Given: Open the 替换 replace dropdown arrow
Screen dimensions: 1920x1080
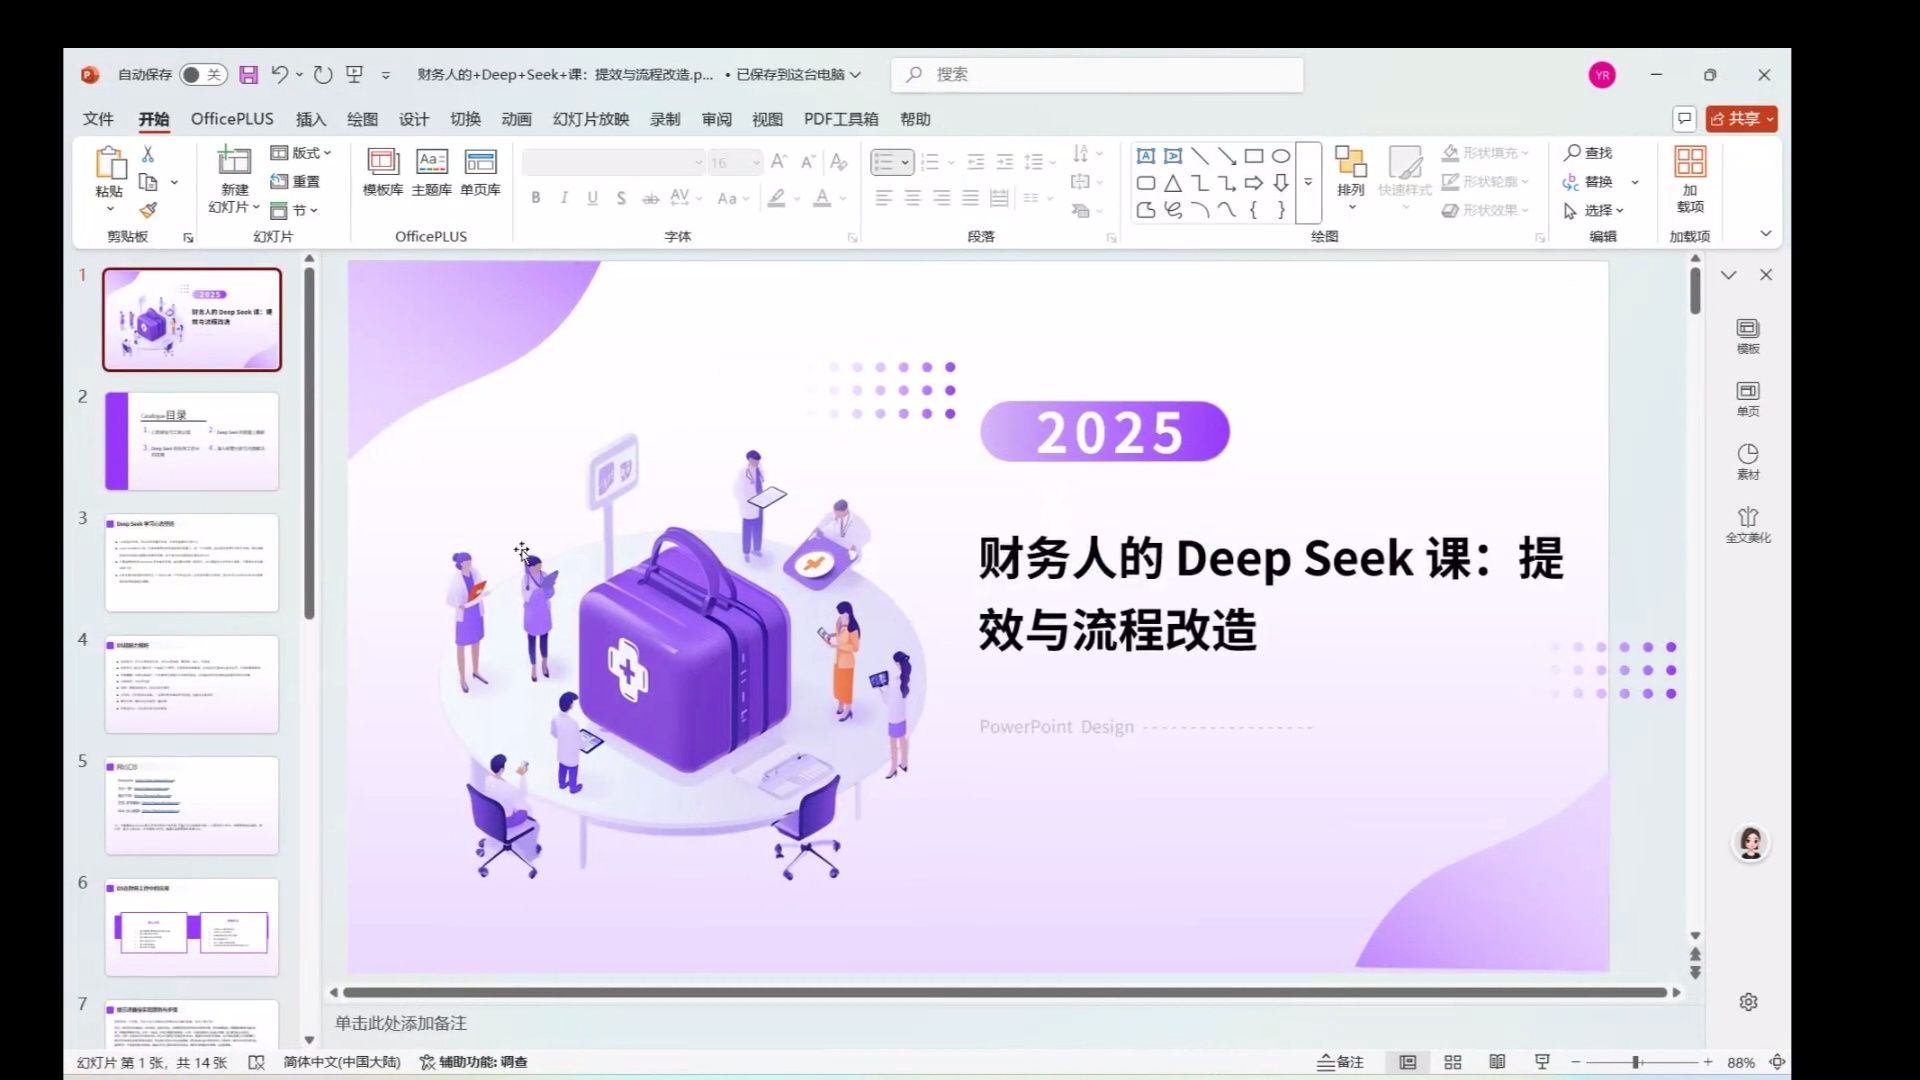Looking at the screenshot, I should pos(1636,182).
